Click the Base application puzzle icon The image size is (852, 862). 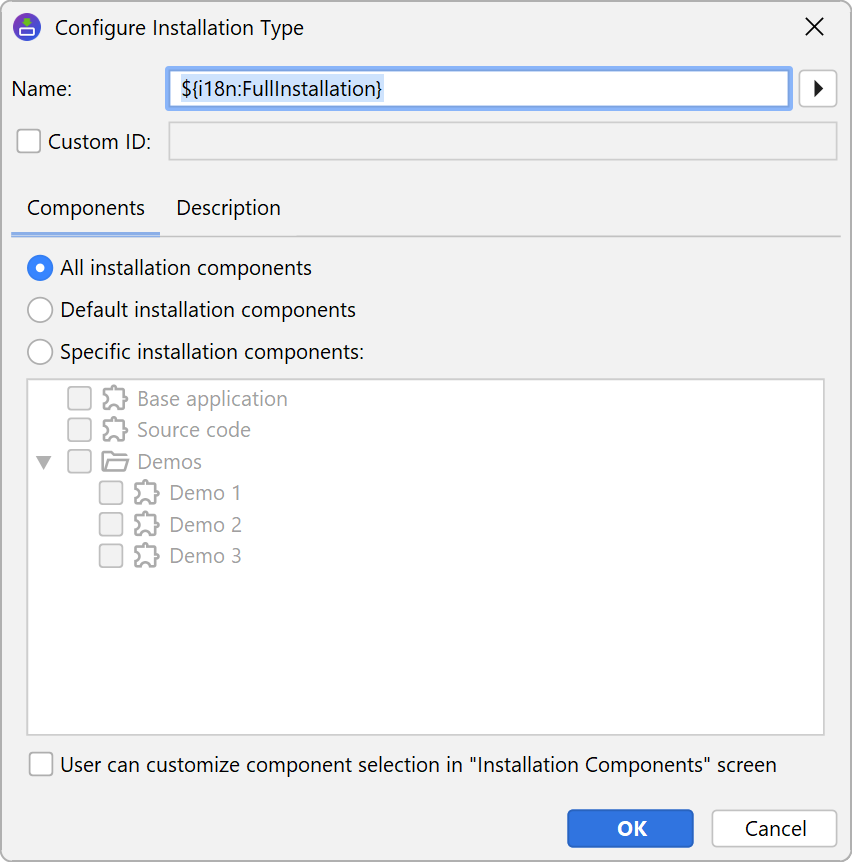tap(115, 399)
